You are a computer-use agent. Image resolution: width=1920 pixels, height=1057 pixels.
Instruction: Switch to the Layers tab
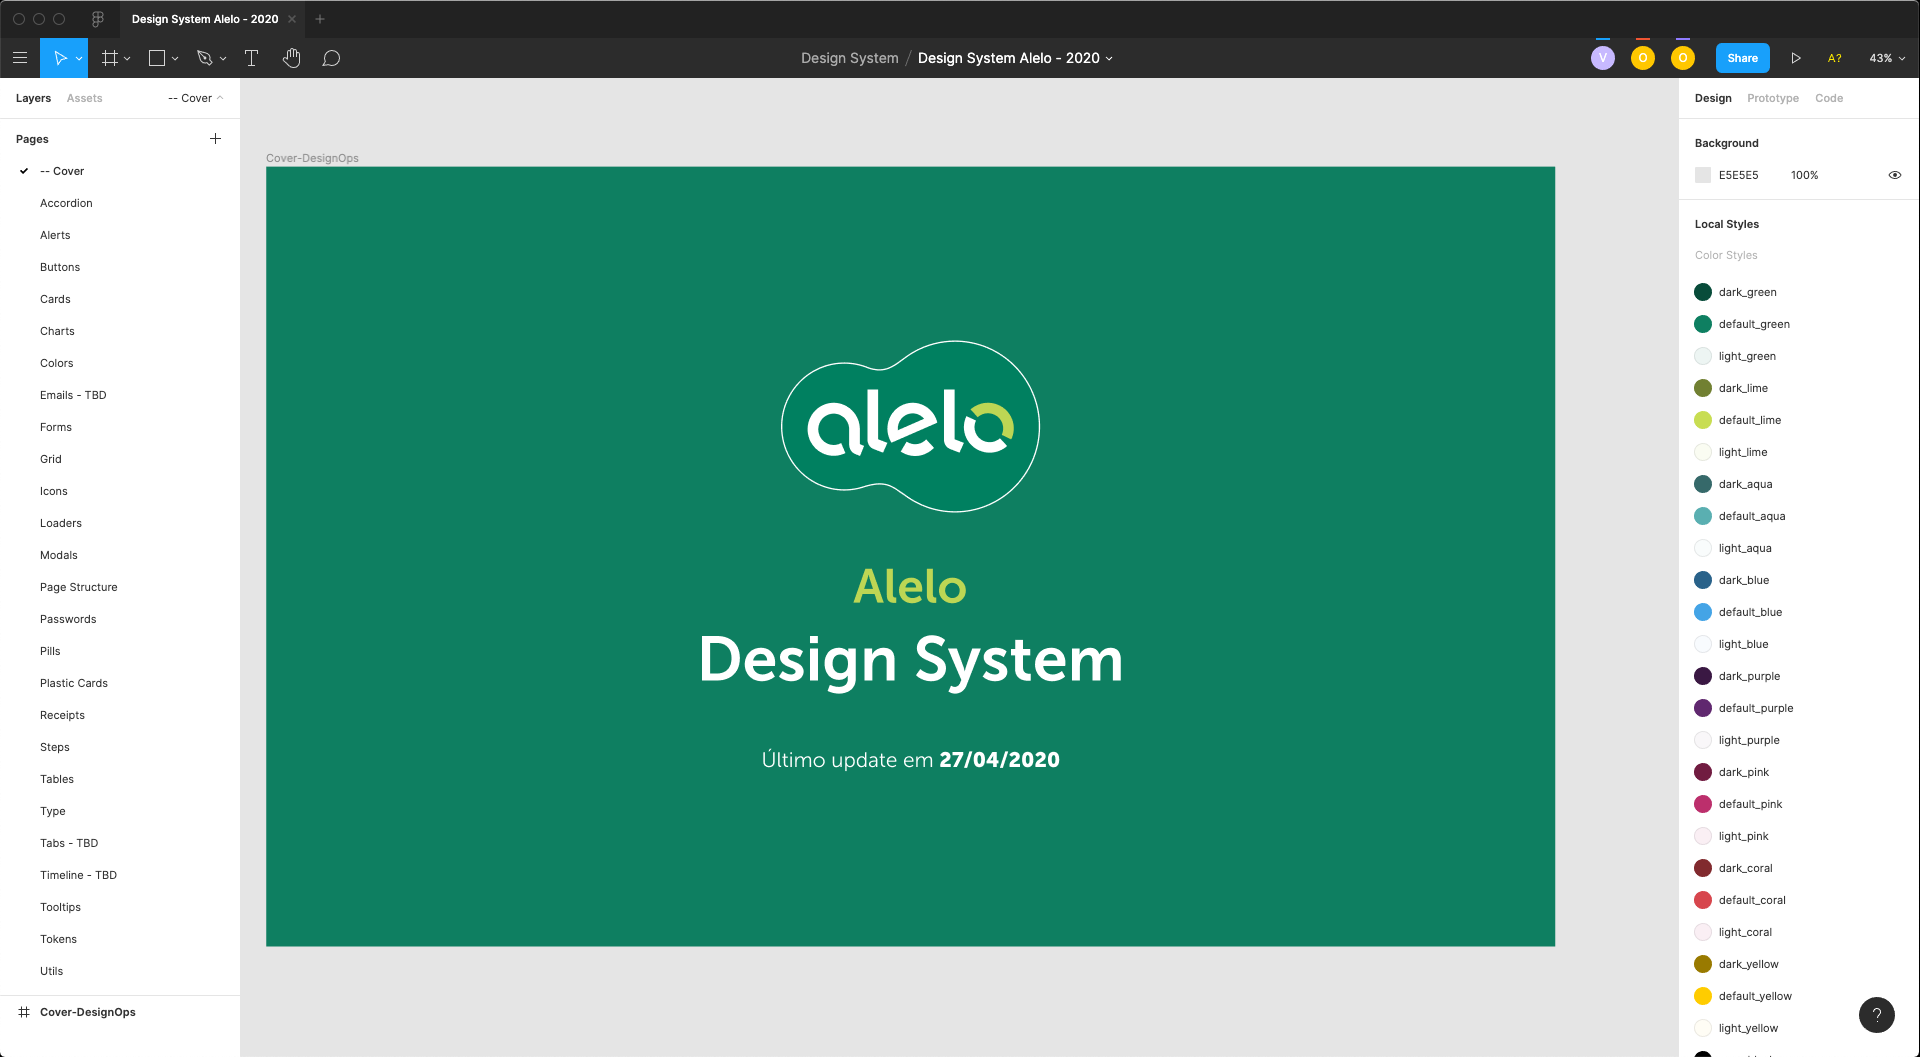pos(33,98)
